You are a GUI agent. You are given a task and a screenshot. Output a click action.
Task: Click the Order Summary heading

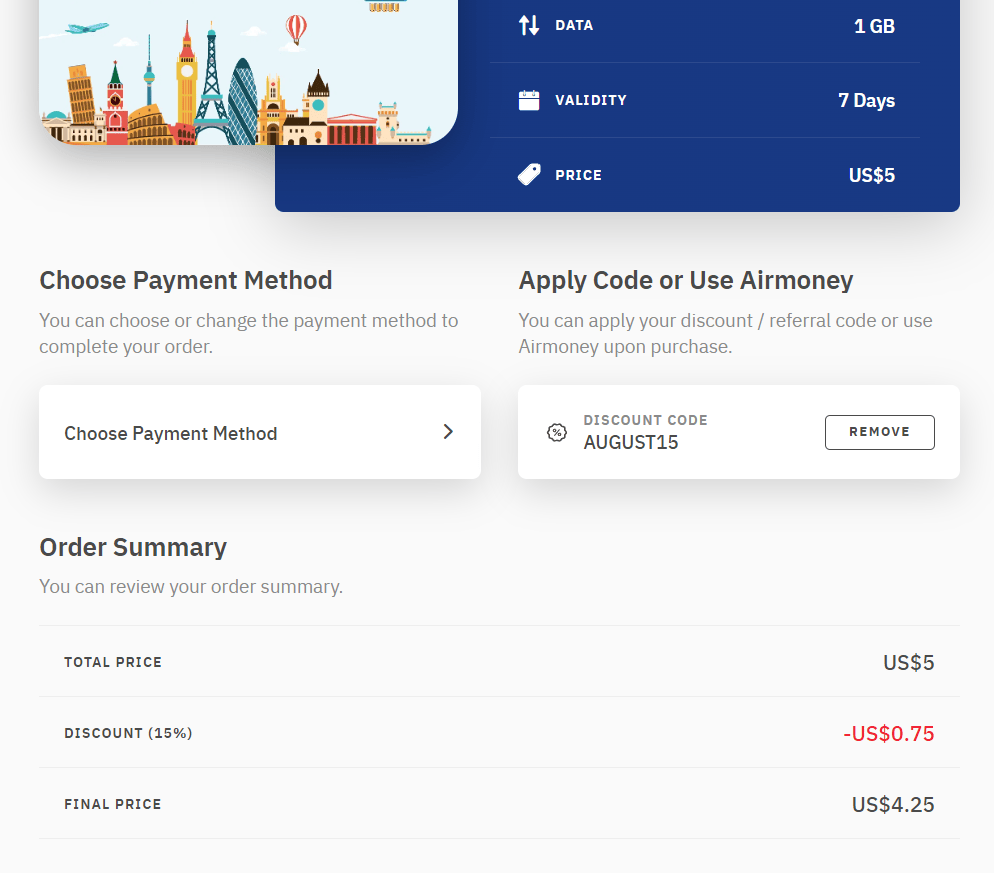point(133,547)
